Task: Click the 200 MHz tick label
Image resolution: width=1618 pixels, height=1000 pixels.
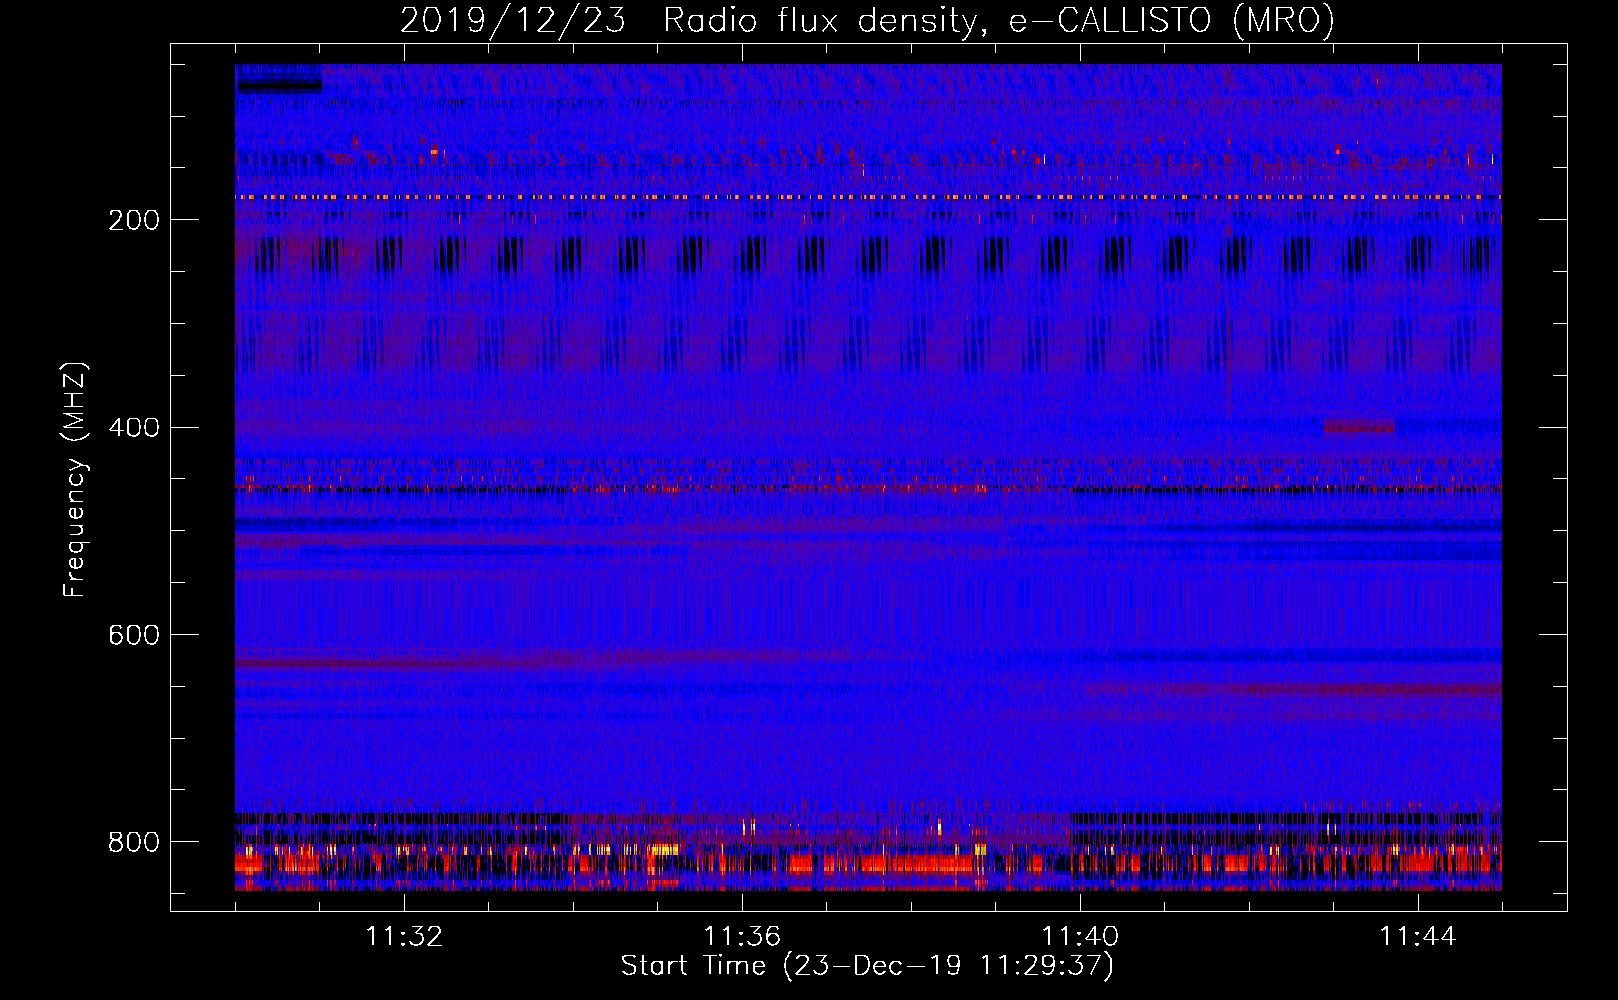Action: [134, 220]
